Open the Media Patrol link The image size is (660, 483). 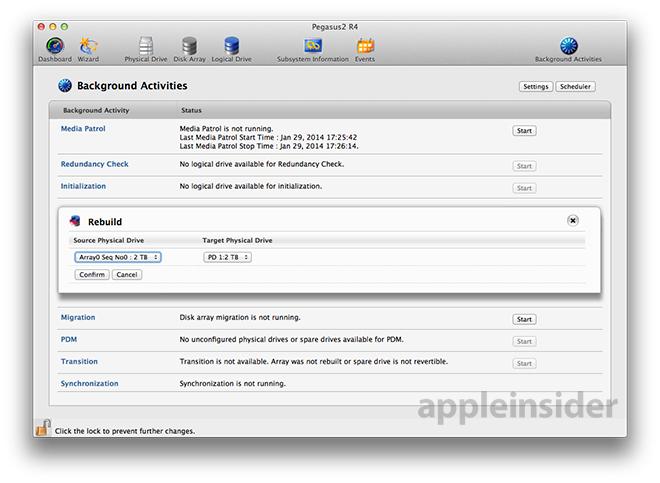click(83, 128)
